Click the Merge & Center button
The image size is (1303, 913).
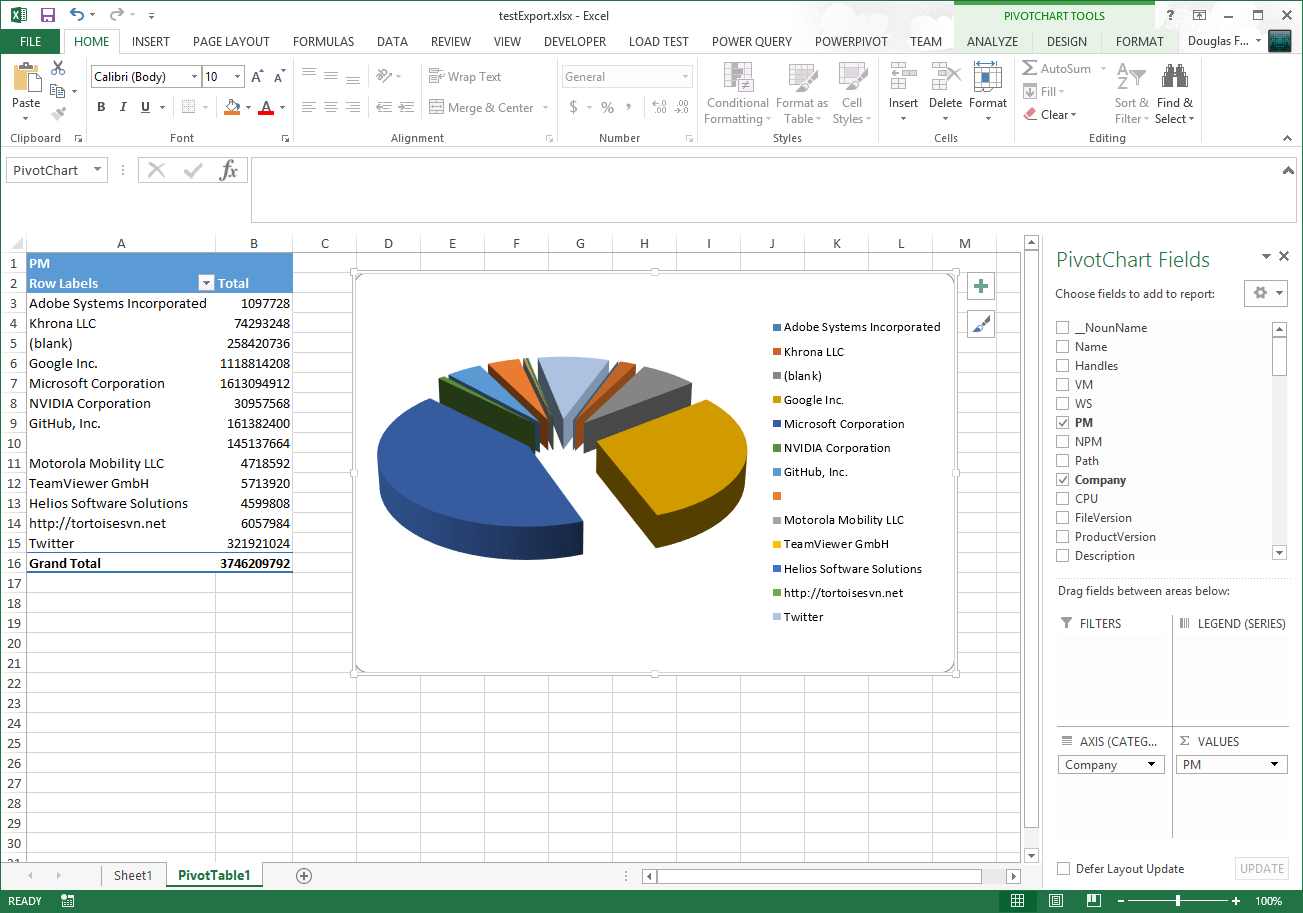(490, 108)
